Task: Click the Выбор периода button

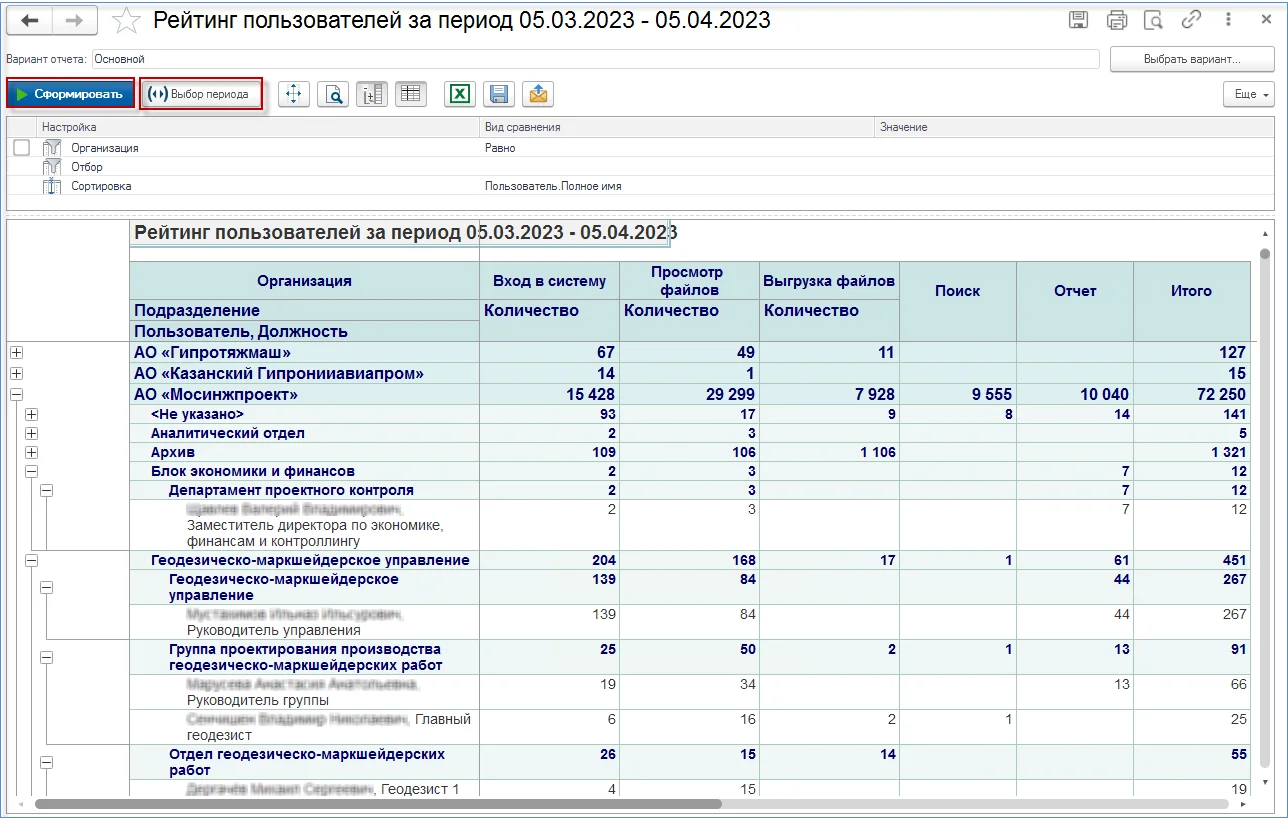Action: point(201,94)
